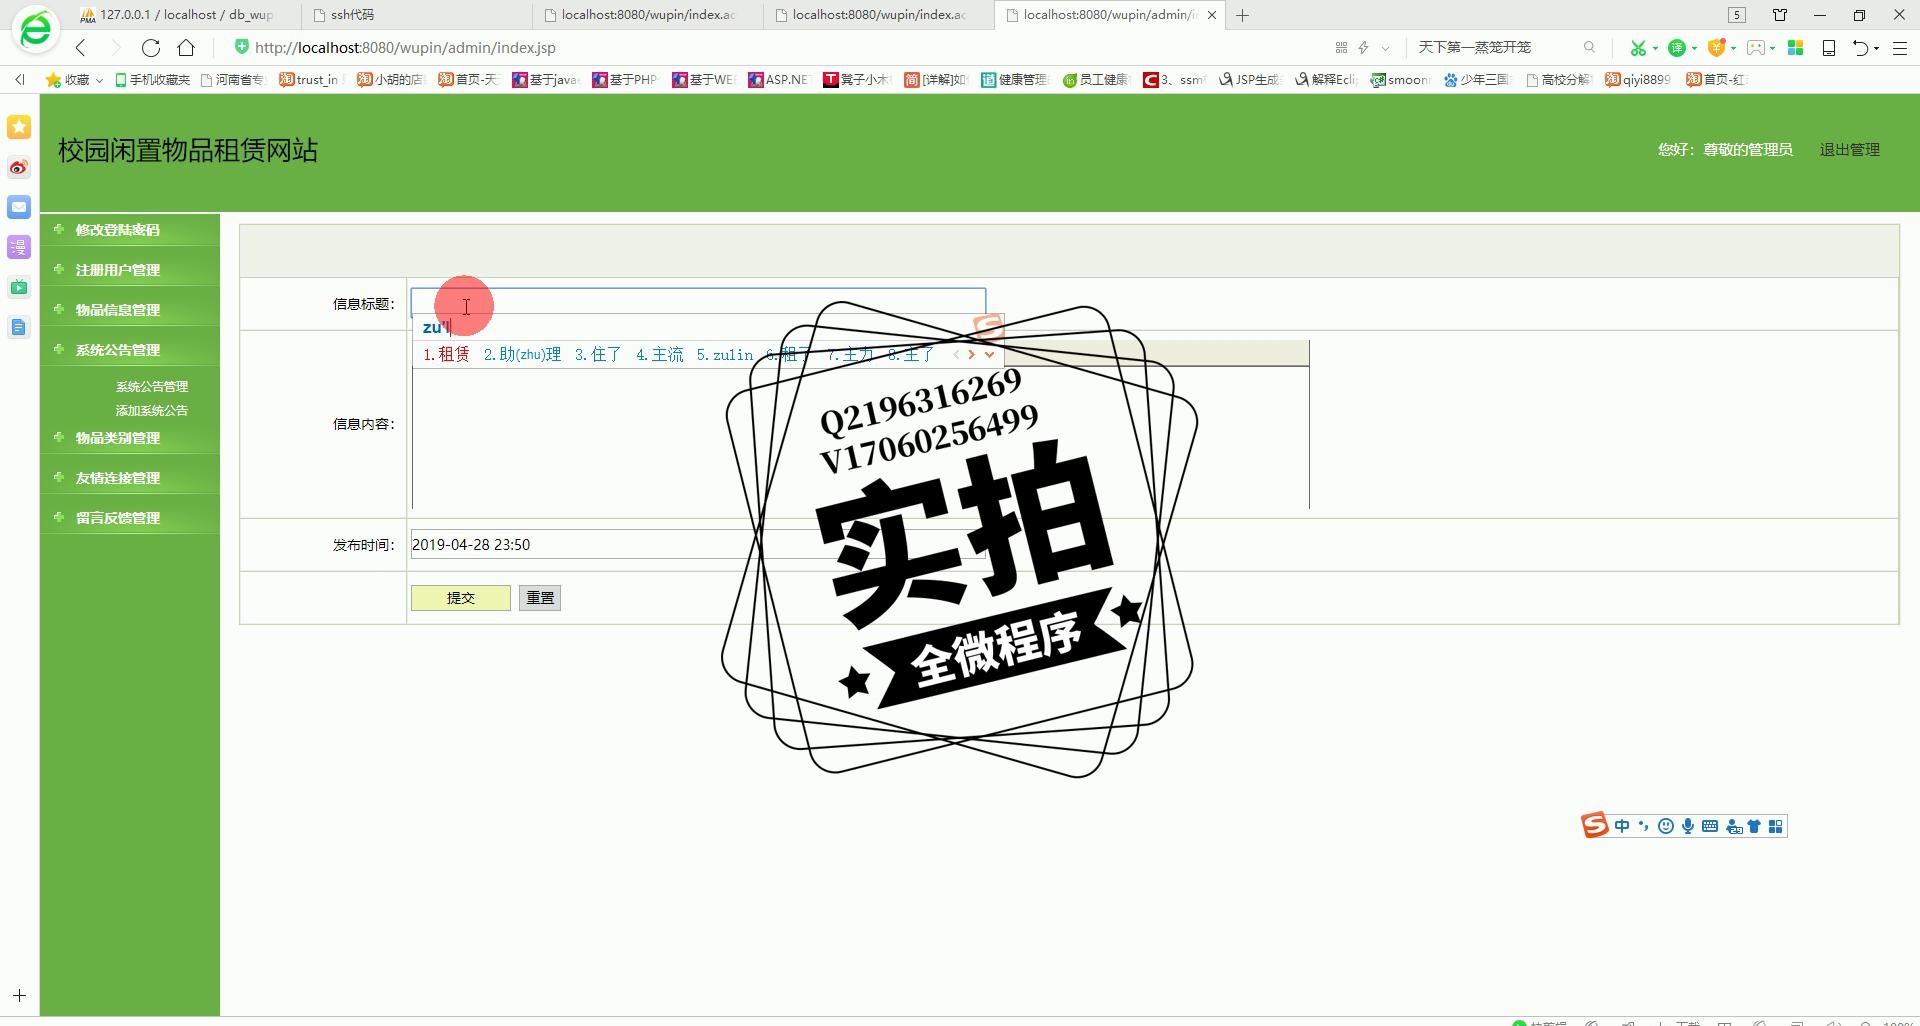Expand IME candidate list down chevron

(989, 354)
